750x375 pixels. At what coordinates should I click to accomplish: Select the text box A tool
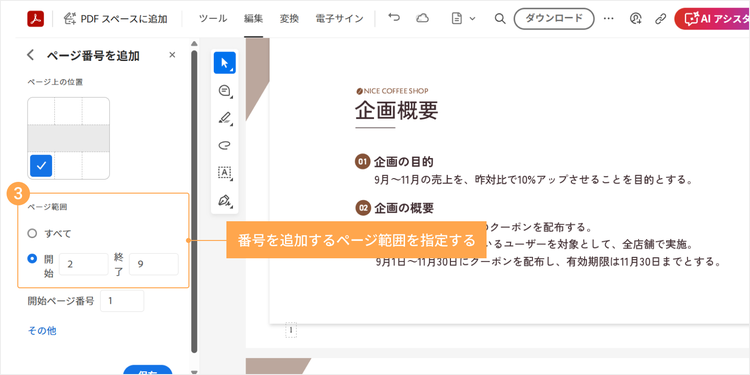[x=224, y=172]
